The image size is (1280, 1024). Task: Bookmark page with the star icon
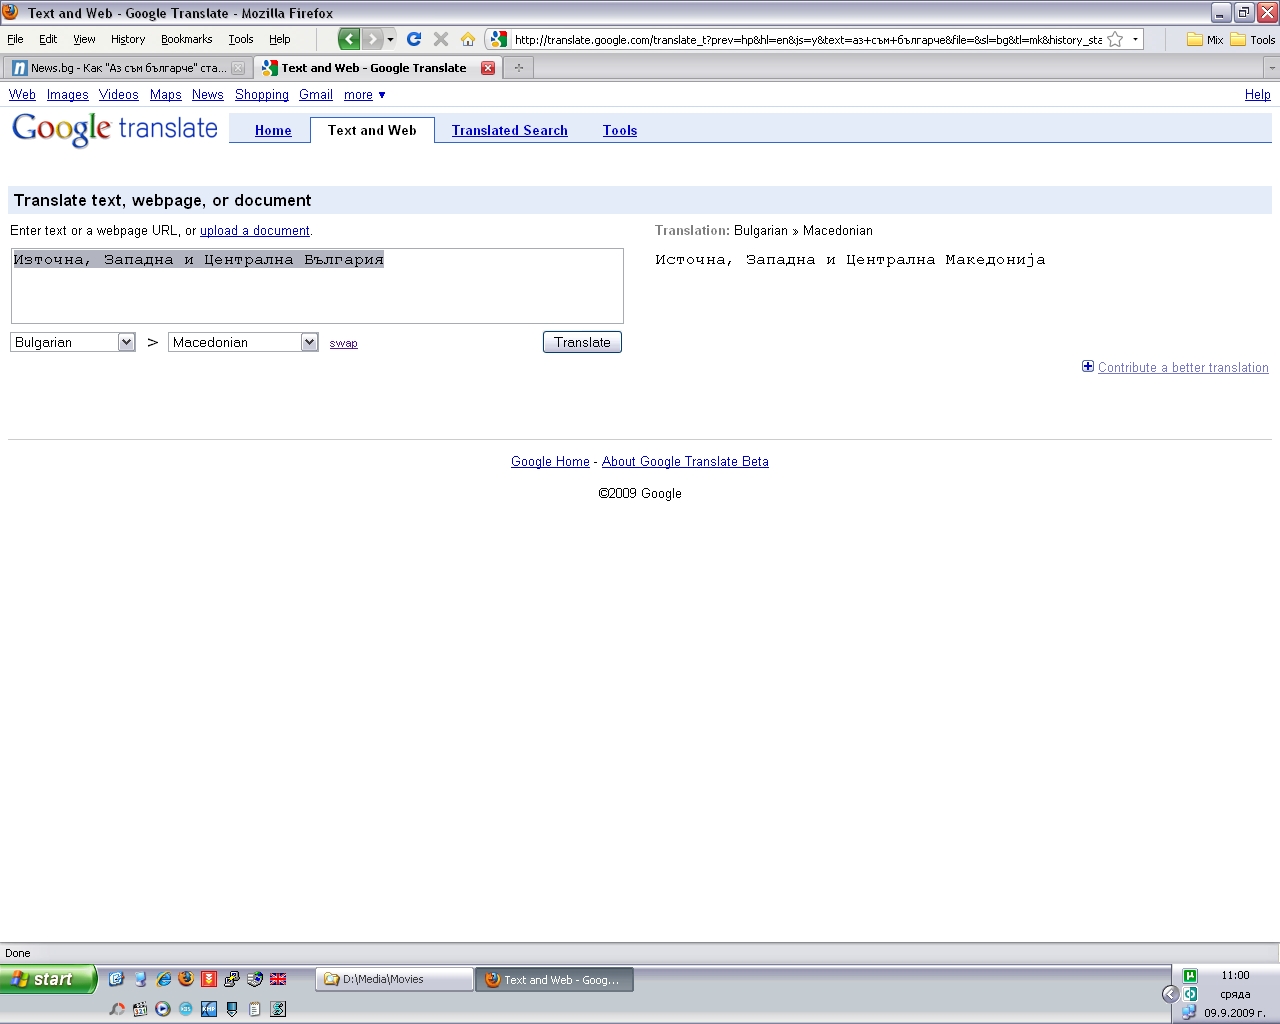tap(1115, 39)
